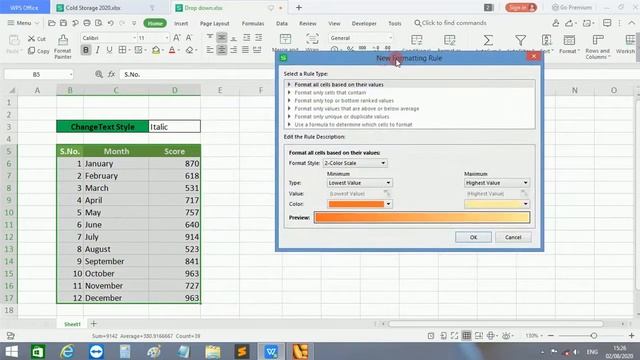This screenshot has width=640, height=360.
Task: Select rule 'Use a formula to determine which cells to format'
Action: pos(409,124)
